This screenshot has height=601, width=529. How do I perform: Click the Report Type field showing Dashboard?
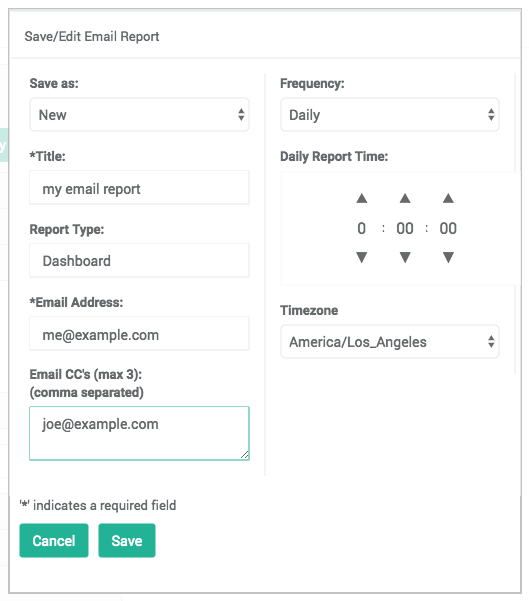coord(139,260)
